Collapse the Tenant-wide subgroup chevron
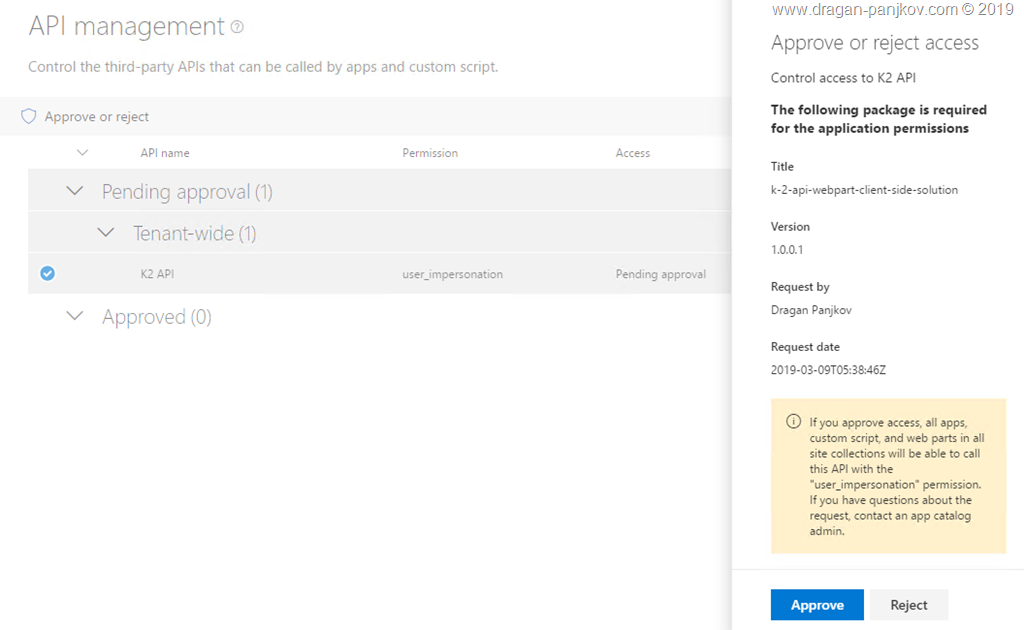The height and width of the screenshot is (630, 1024). [x=106, y=233]
